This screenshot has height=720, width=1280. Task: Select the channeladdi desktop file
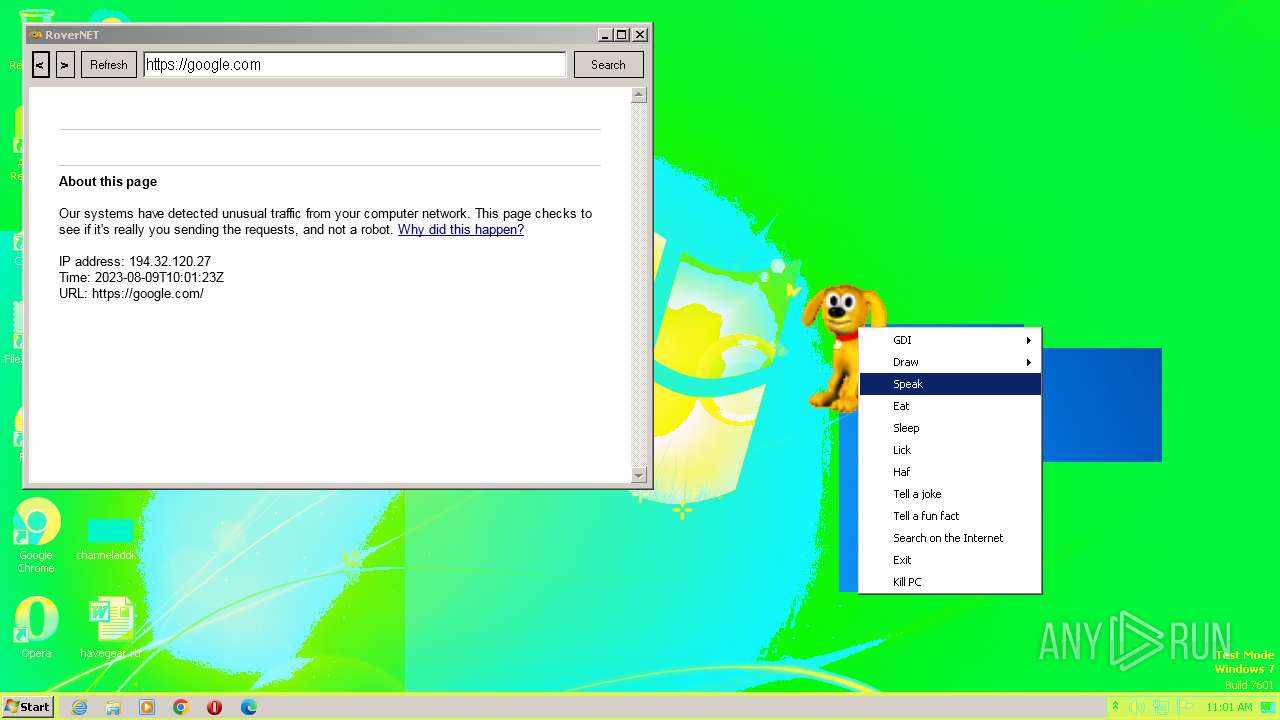[x=110, y=540]
